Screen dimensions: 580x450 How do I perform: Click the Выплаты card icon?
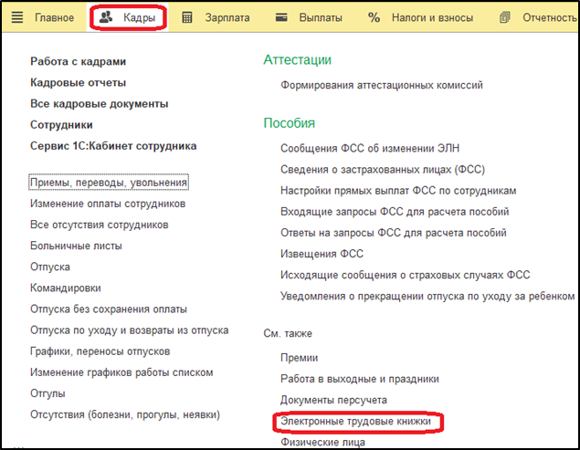(x=281, y=17)
